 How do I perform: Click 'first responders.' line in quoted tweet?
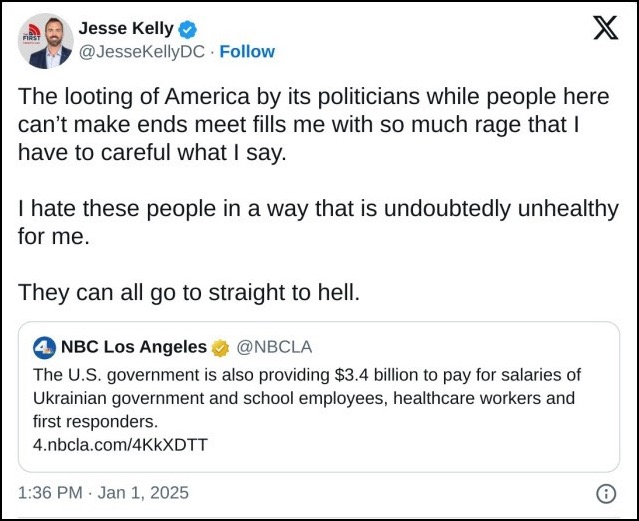95,421
